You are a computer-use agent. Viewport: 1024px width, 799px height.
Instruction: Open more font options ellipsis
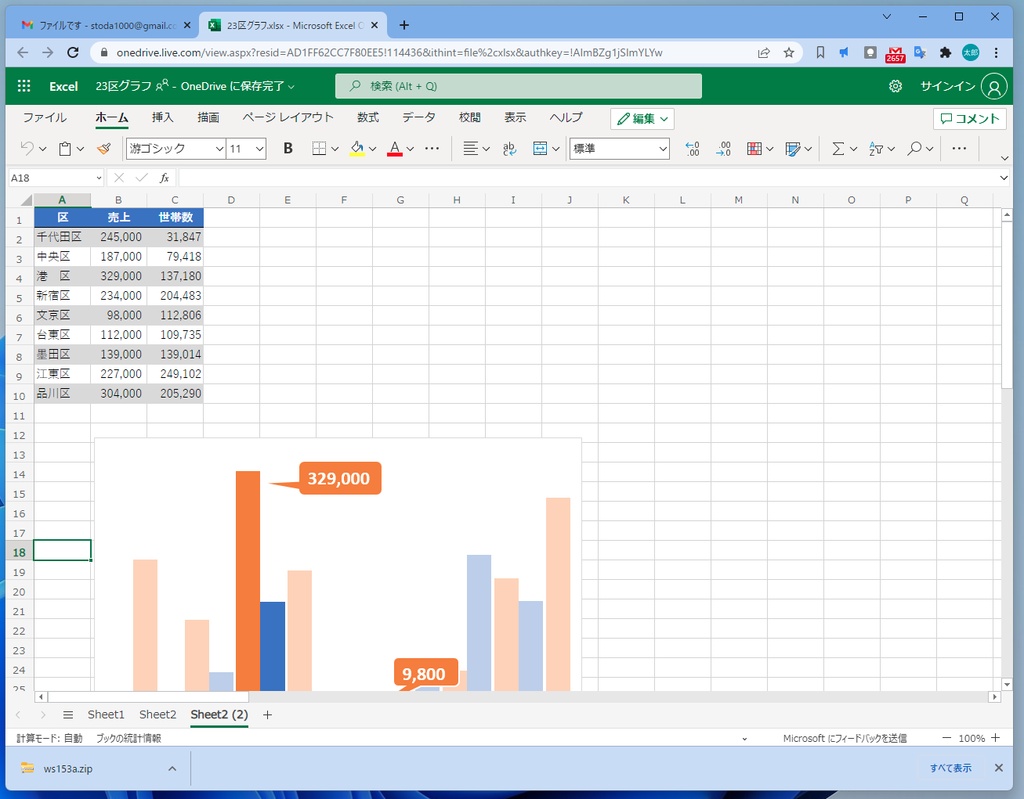pyautogui.click(x=432, y=148)
